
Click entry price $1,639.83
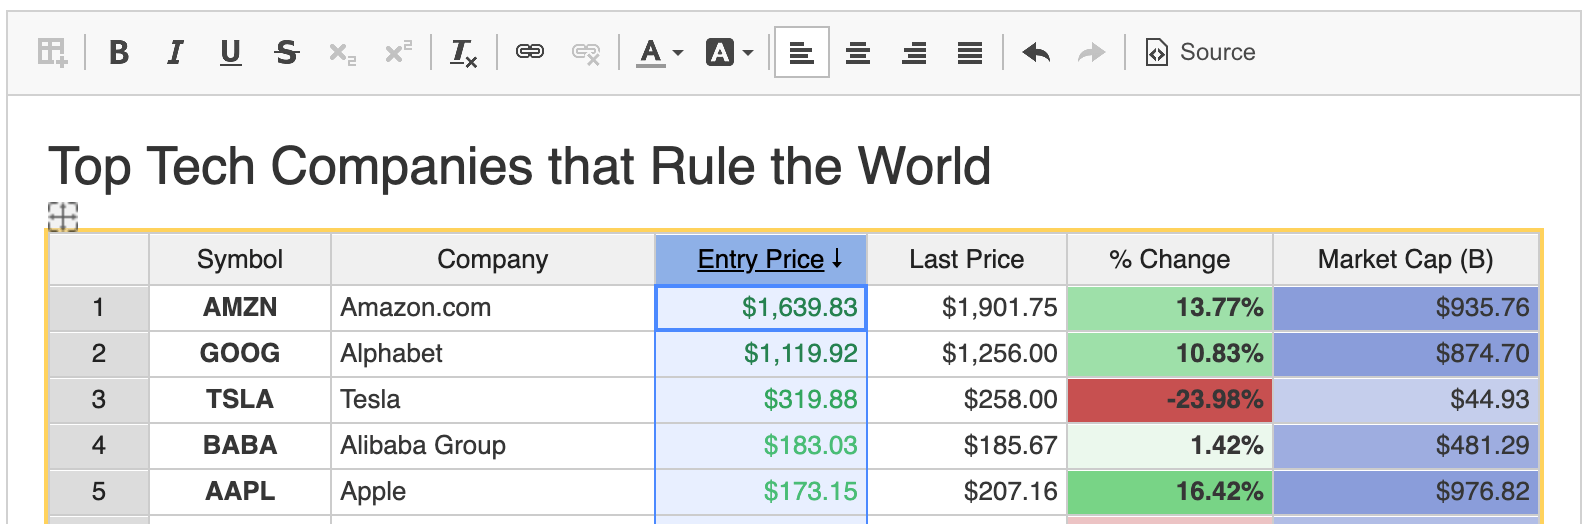coord(761,308)
